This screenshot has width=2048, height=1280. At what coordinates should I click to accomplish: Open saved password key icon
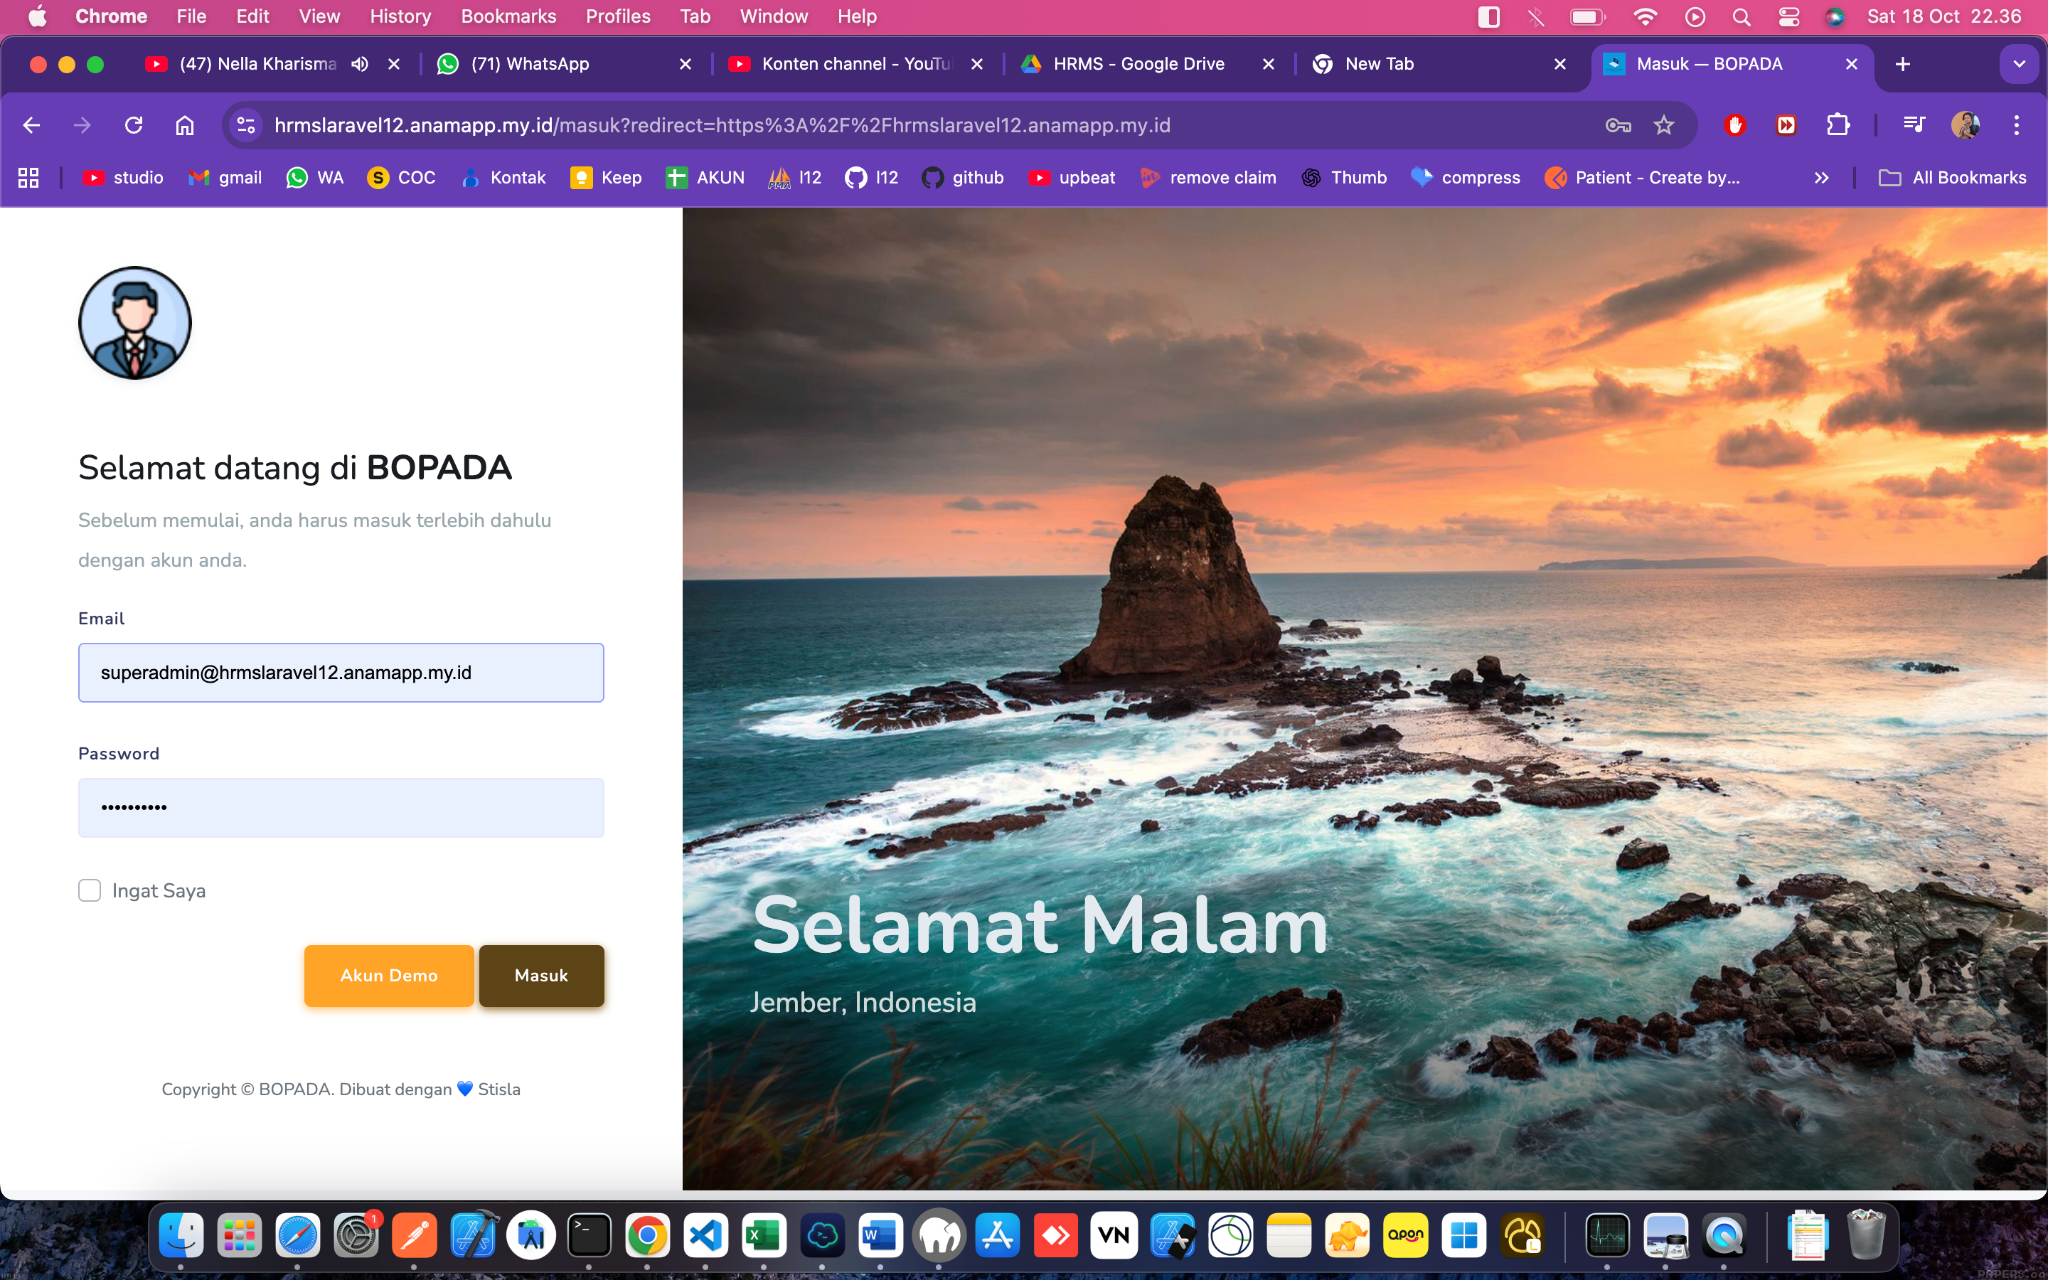(1617, 125)
